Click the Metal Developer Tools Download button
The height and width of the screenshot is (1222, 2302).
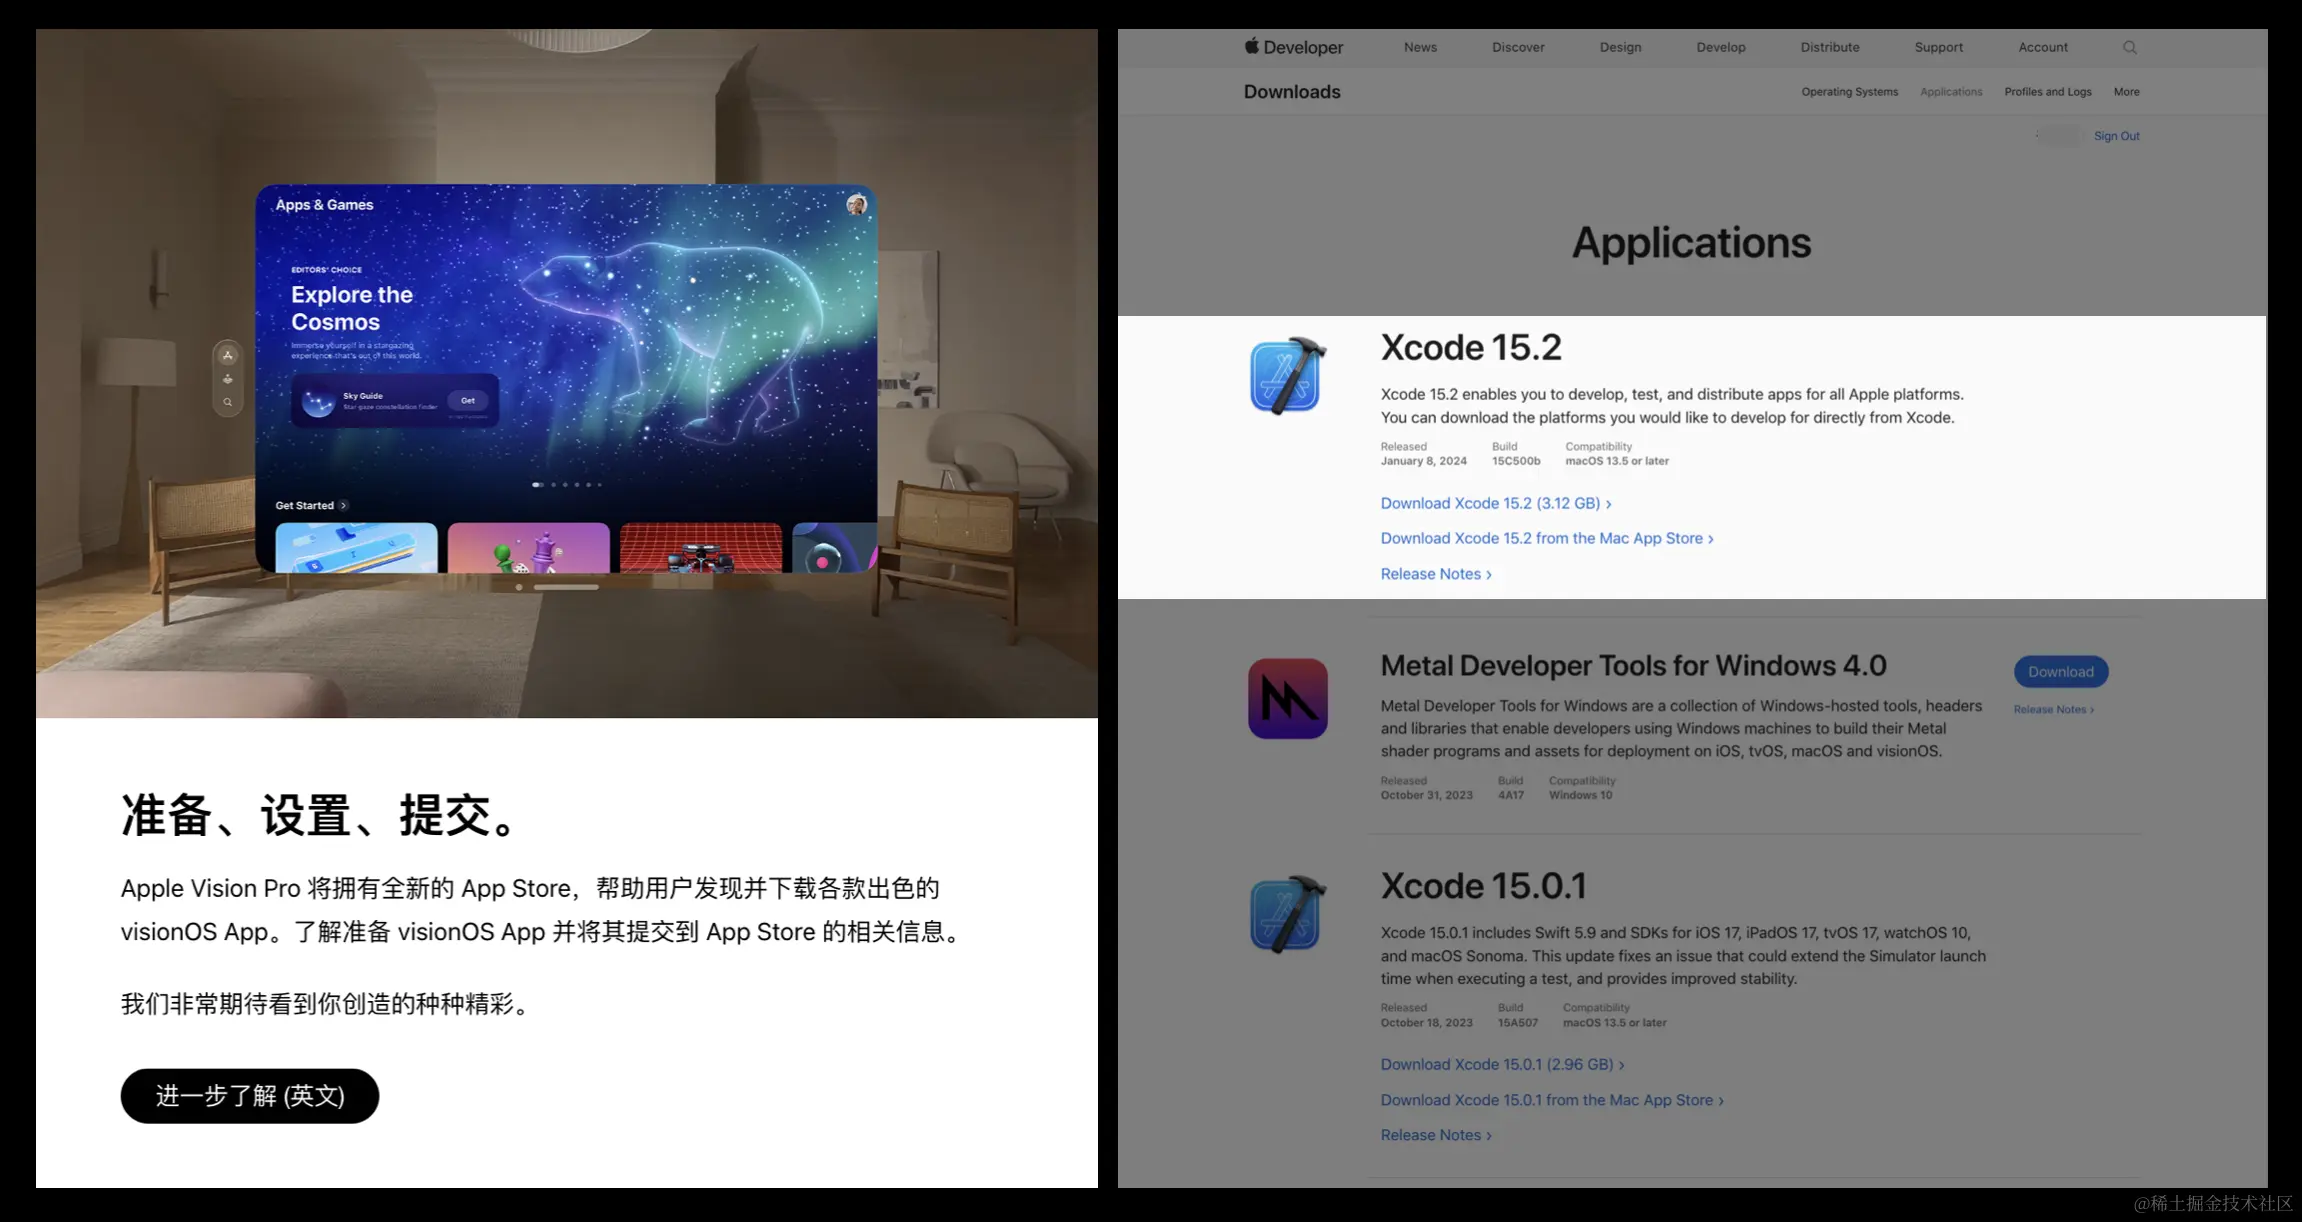(x=2061, y=672)
